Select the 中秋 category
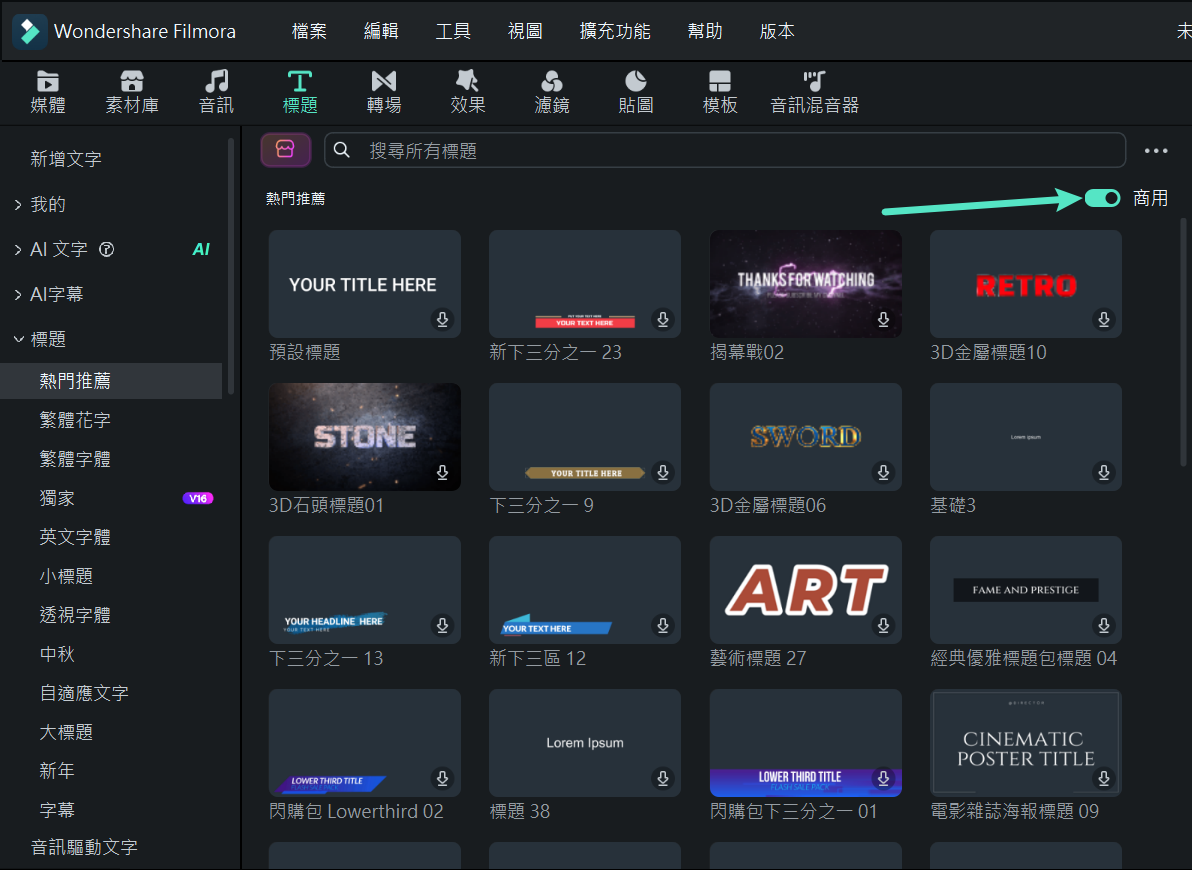The height and width of the screenshot is (870, 1192). pyautogui.click(x=57, y=654)
